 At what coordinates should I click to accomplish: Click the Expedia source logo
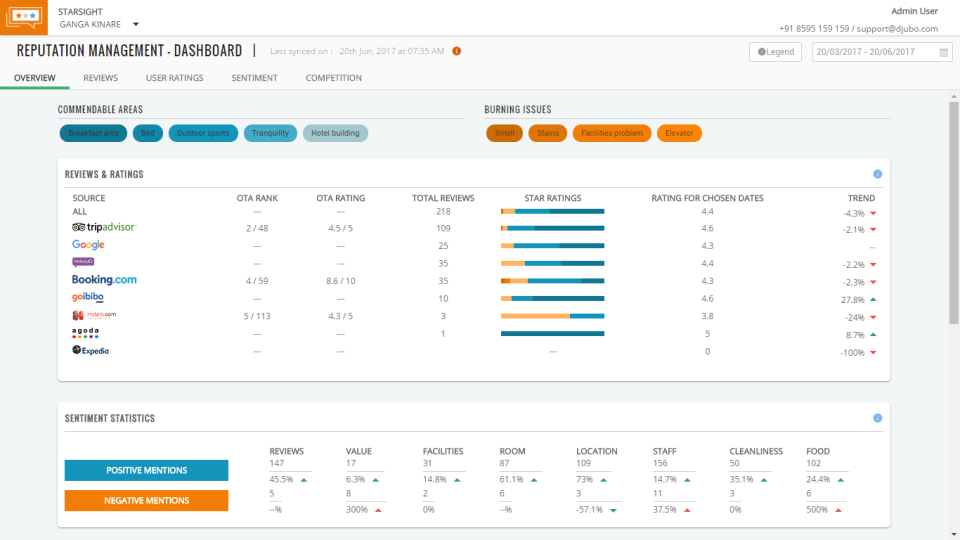click(91, 351)
